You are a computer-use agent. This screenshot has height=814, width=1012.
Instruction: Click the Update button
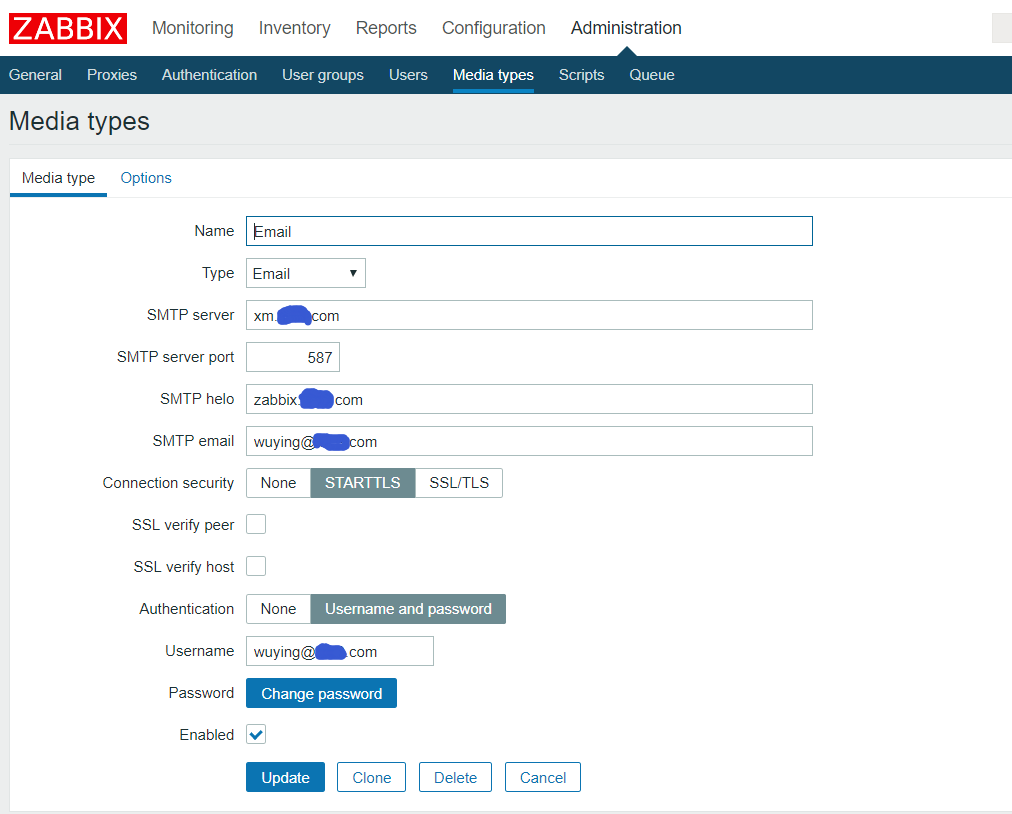coord(285,777)
